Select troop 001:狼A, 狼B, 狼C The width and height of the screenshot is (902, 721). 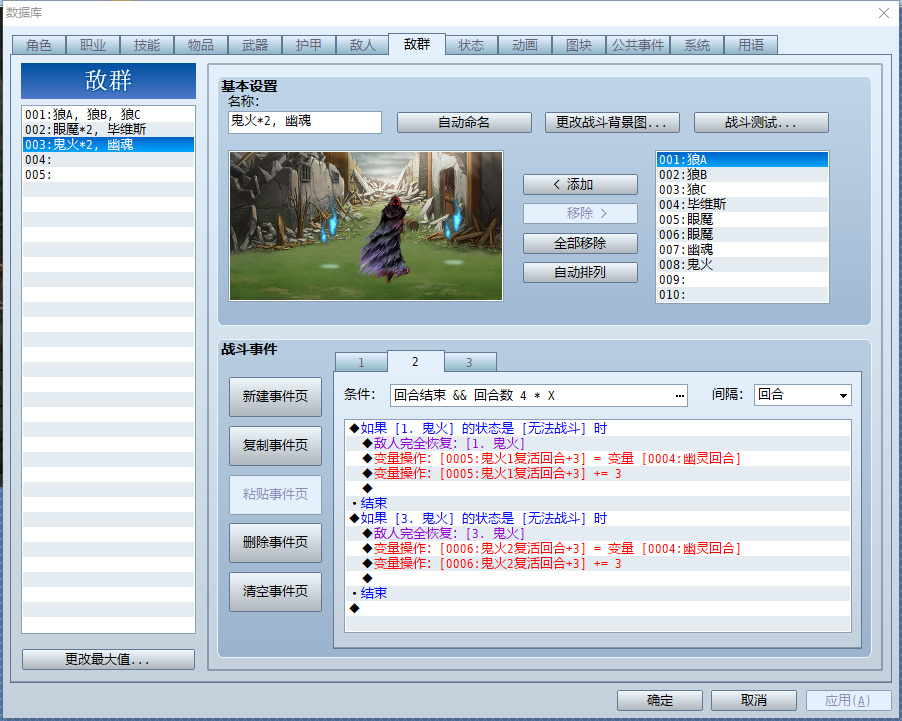point(109,115)
